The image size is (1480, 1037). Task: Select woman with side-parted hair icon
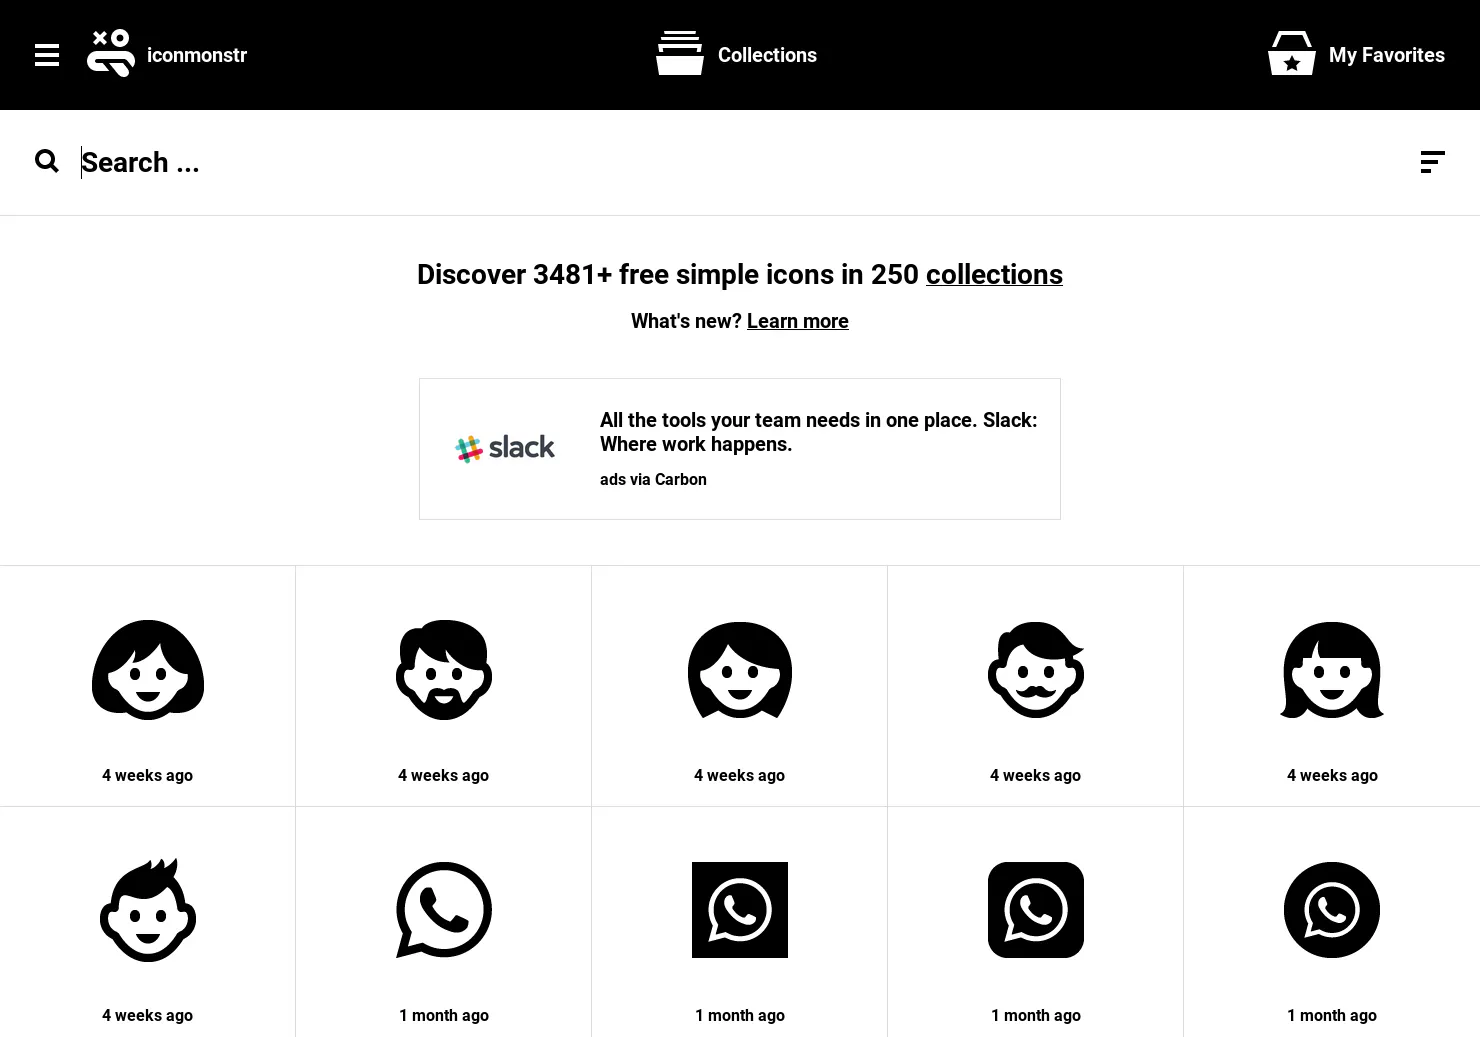740,670
